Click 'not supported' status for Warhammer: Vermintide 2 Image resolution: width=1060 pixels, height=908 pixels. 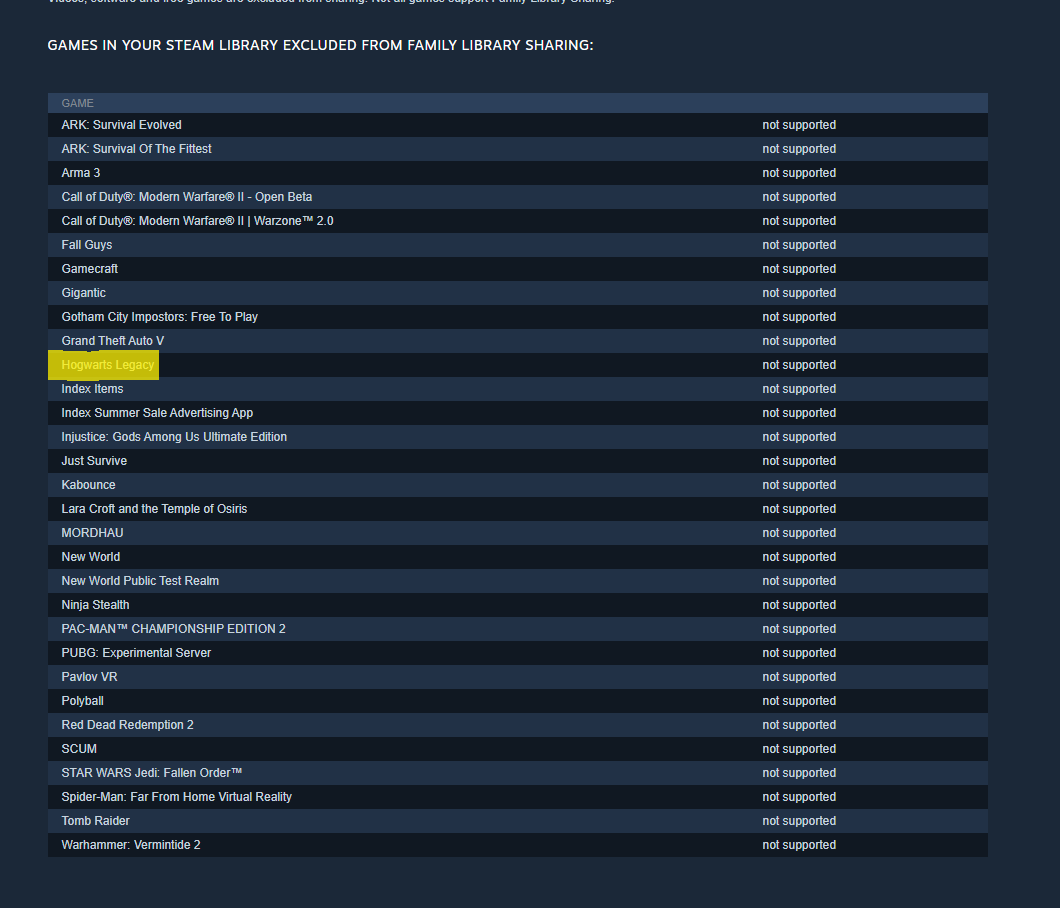coord(799,845)
